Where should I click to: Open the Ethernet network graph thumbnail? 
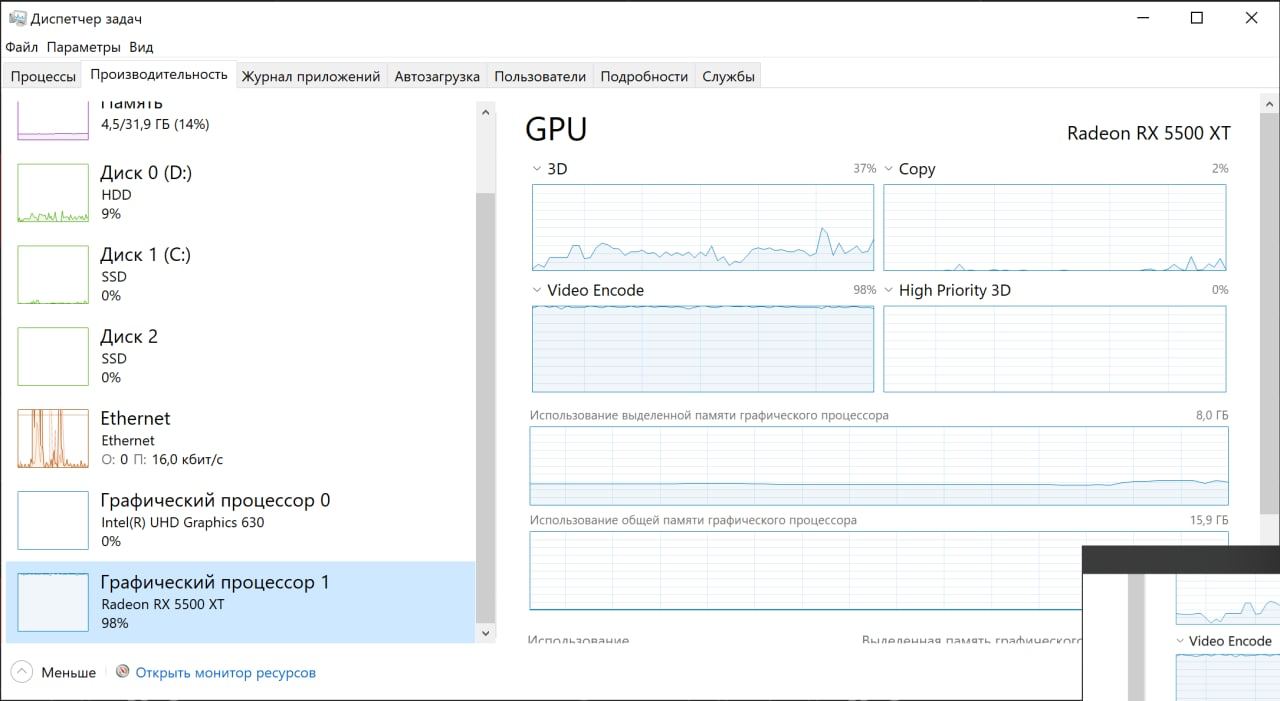[x=53, y=439]
